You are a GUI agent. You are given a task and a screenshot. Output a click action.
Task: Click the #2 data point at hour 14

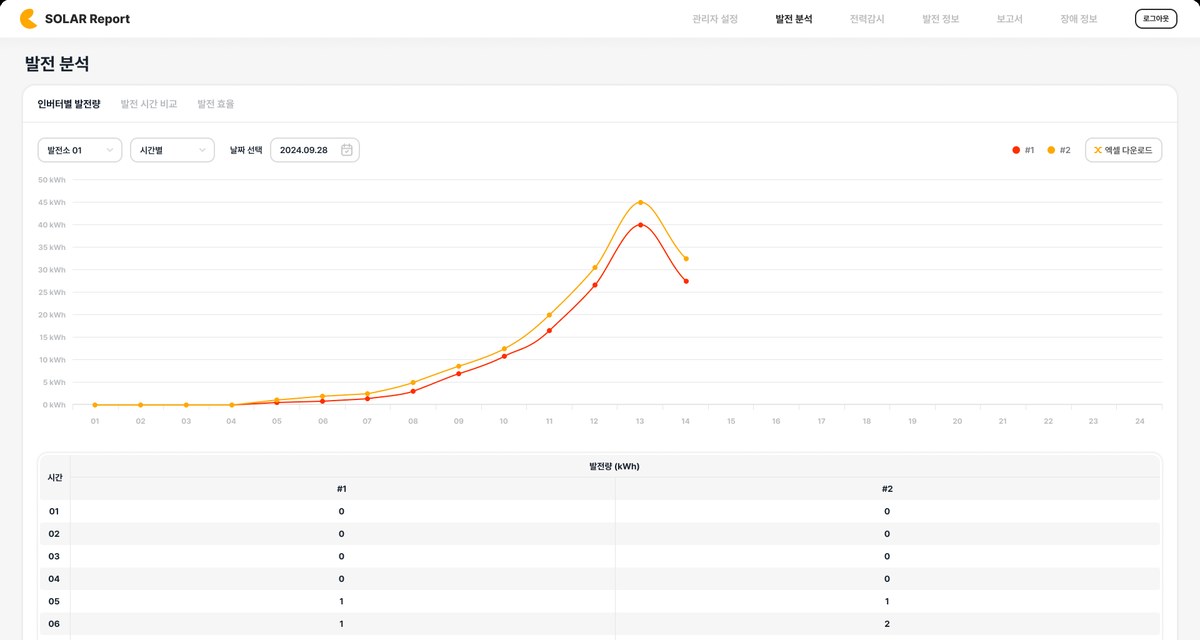click(686, 259)
